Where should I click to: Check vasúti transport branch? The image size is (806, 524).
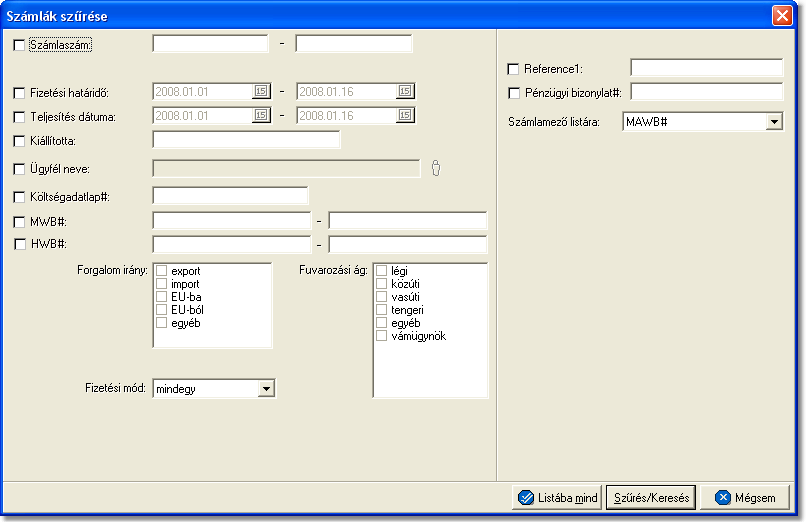381,296
